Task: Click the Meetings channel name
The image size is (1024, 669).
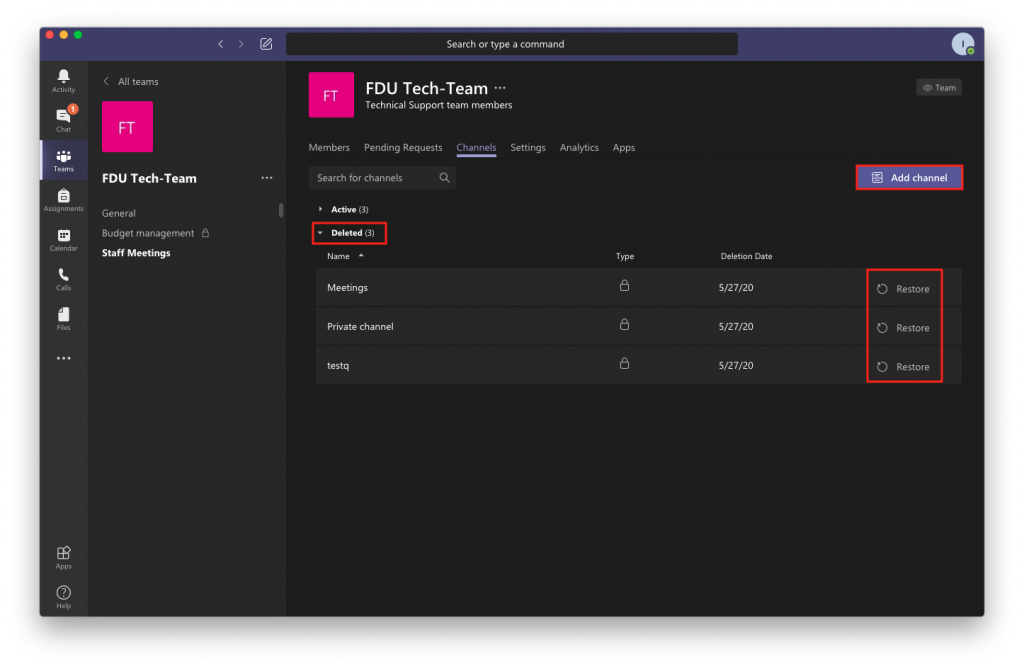Action: 347,287
